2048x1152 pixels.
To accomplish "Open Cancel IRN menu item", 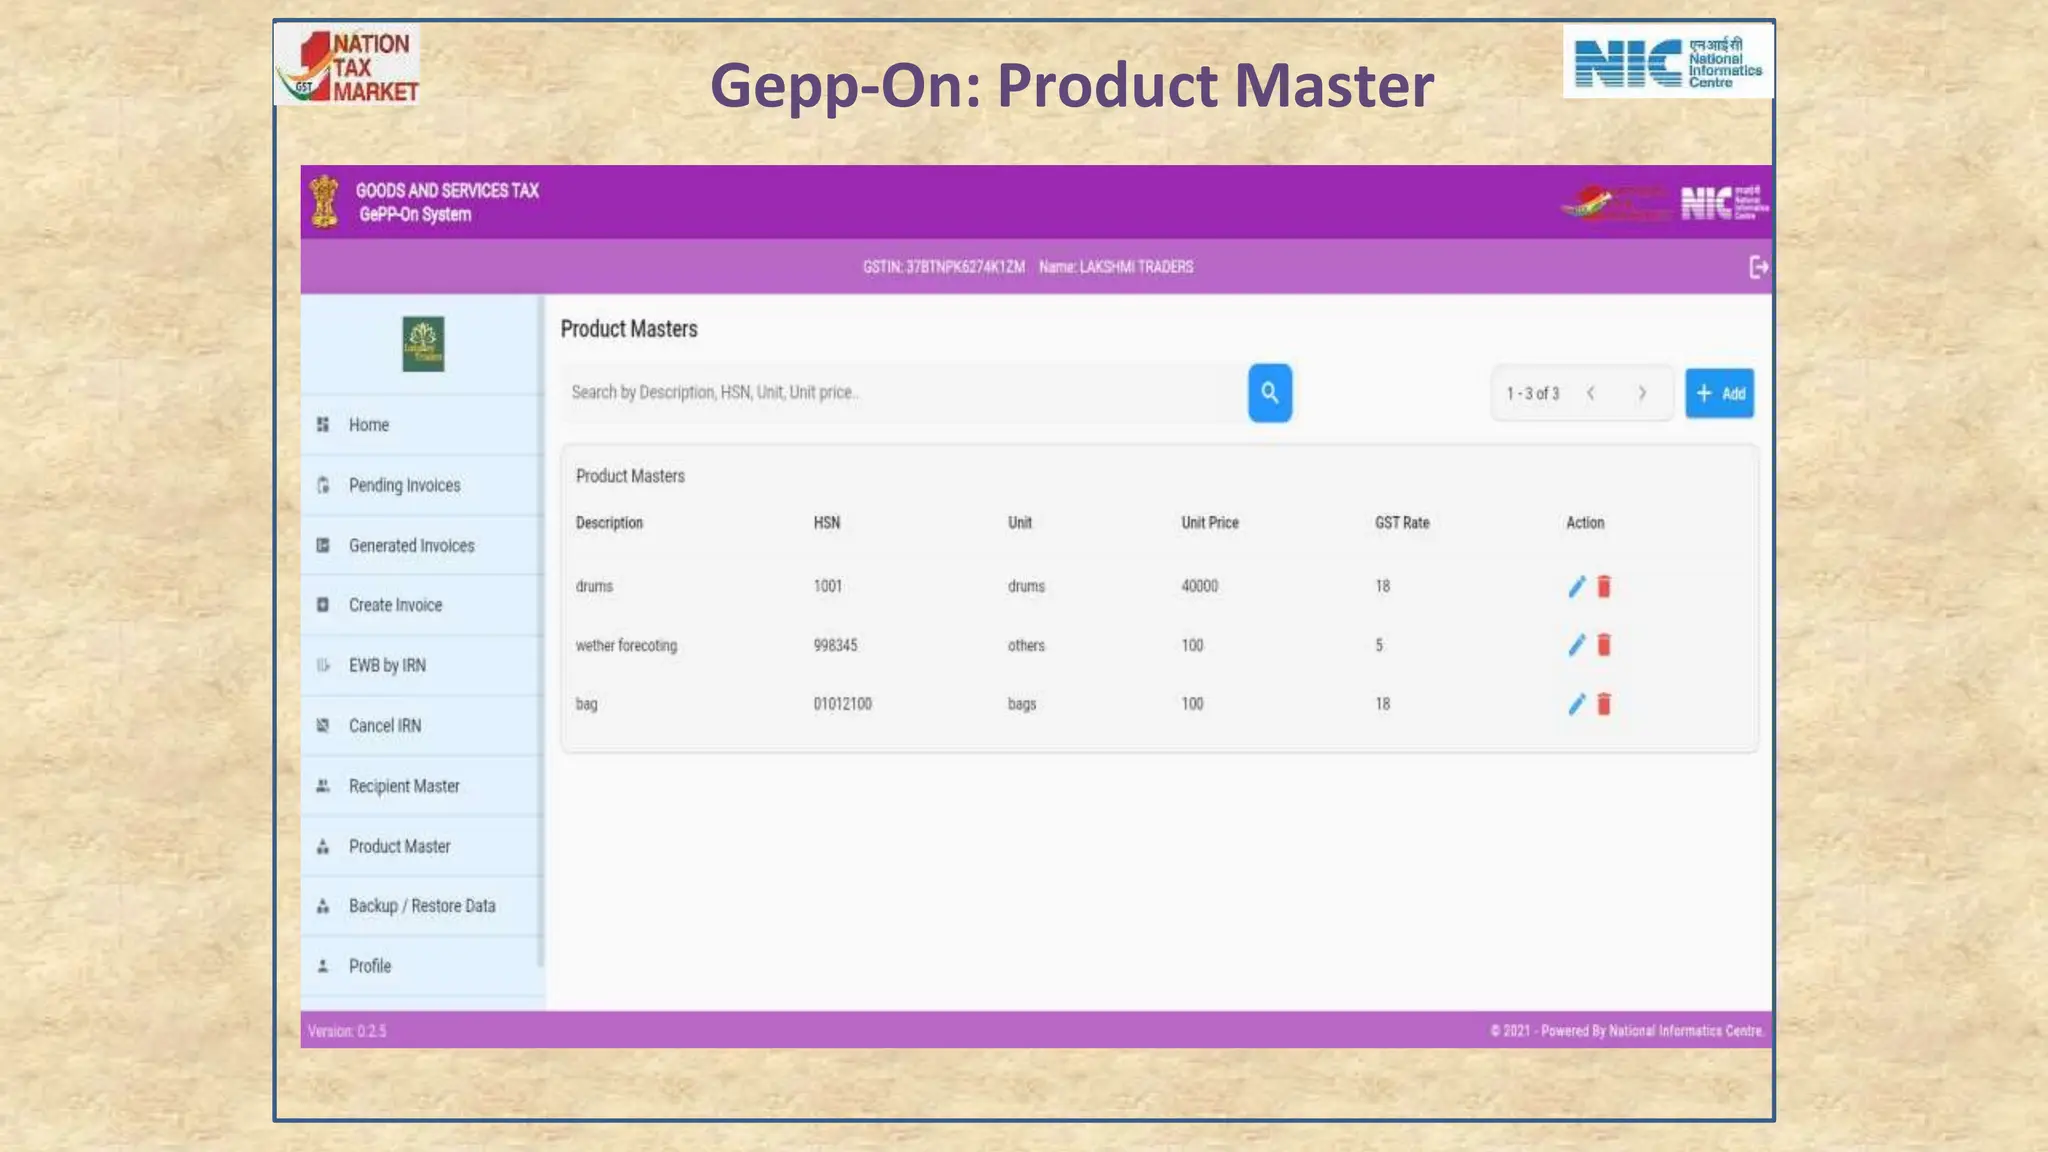I will tap(422, 725).
